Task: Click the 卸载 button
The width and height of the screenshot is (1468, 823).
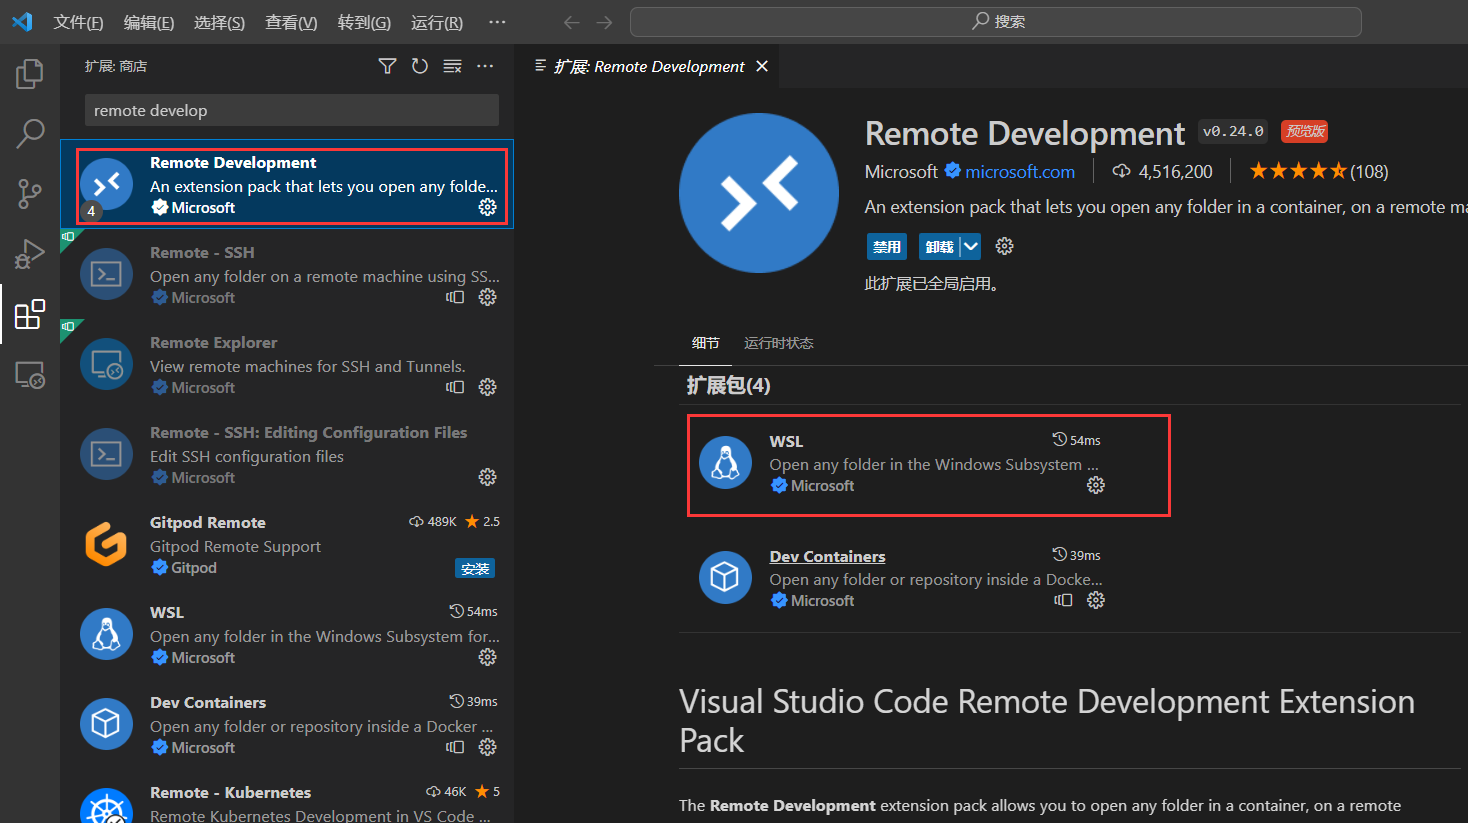Action: point(939,247)
